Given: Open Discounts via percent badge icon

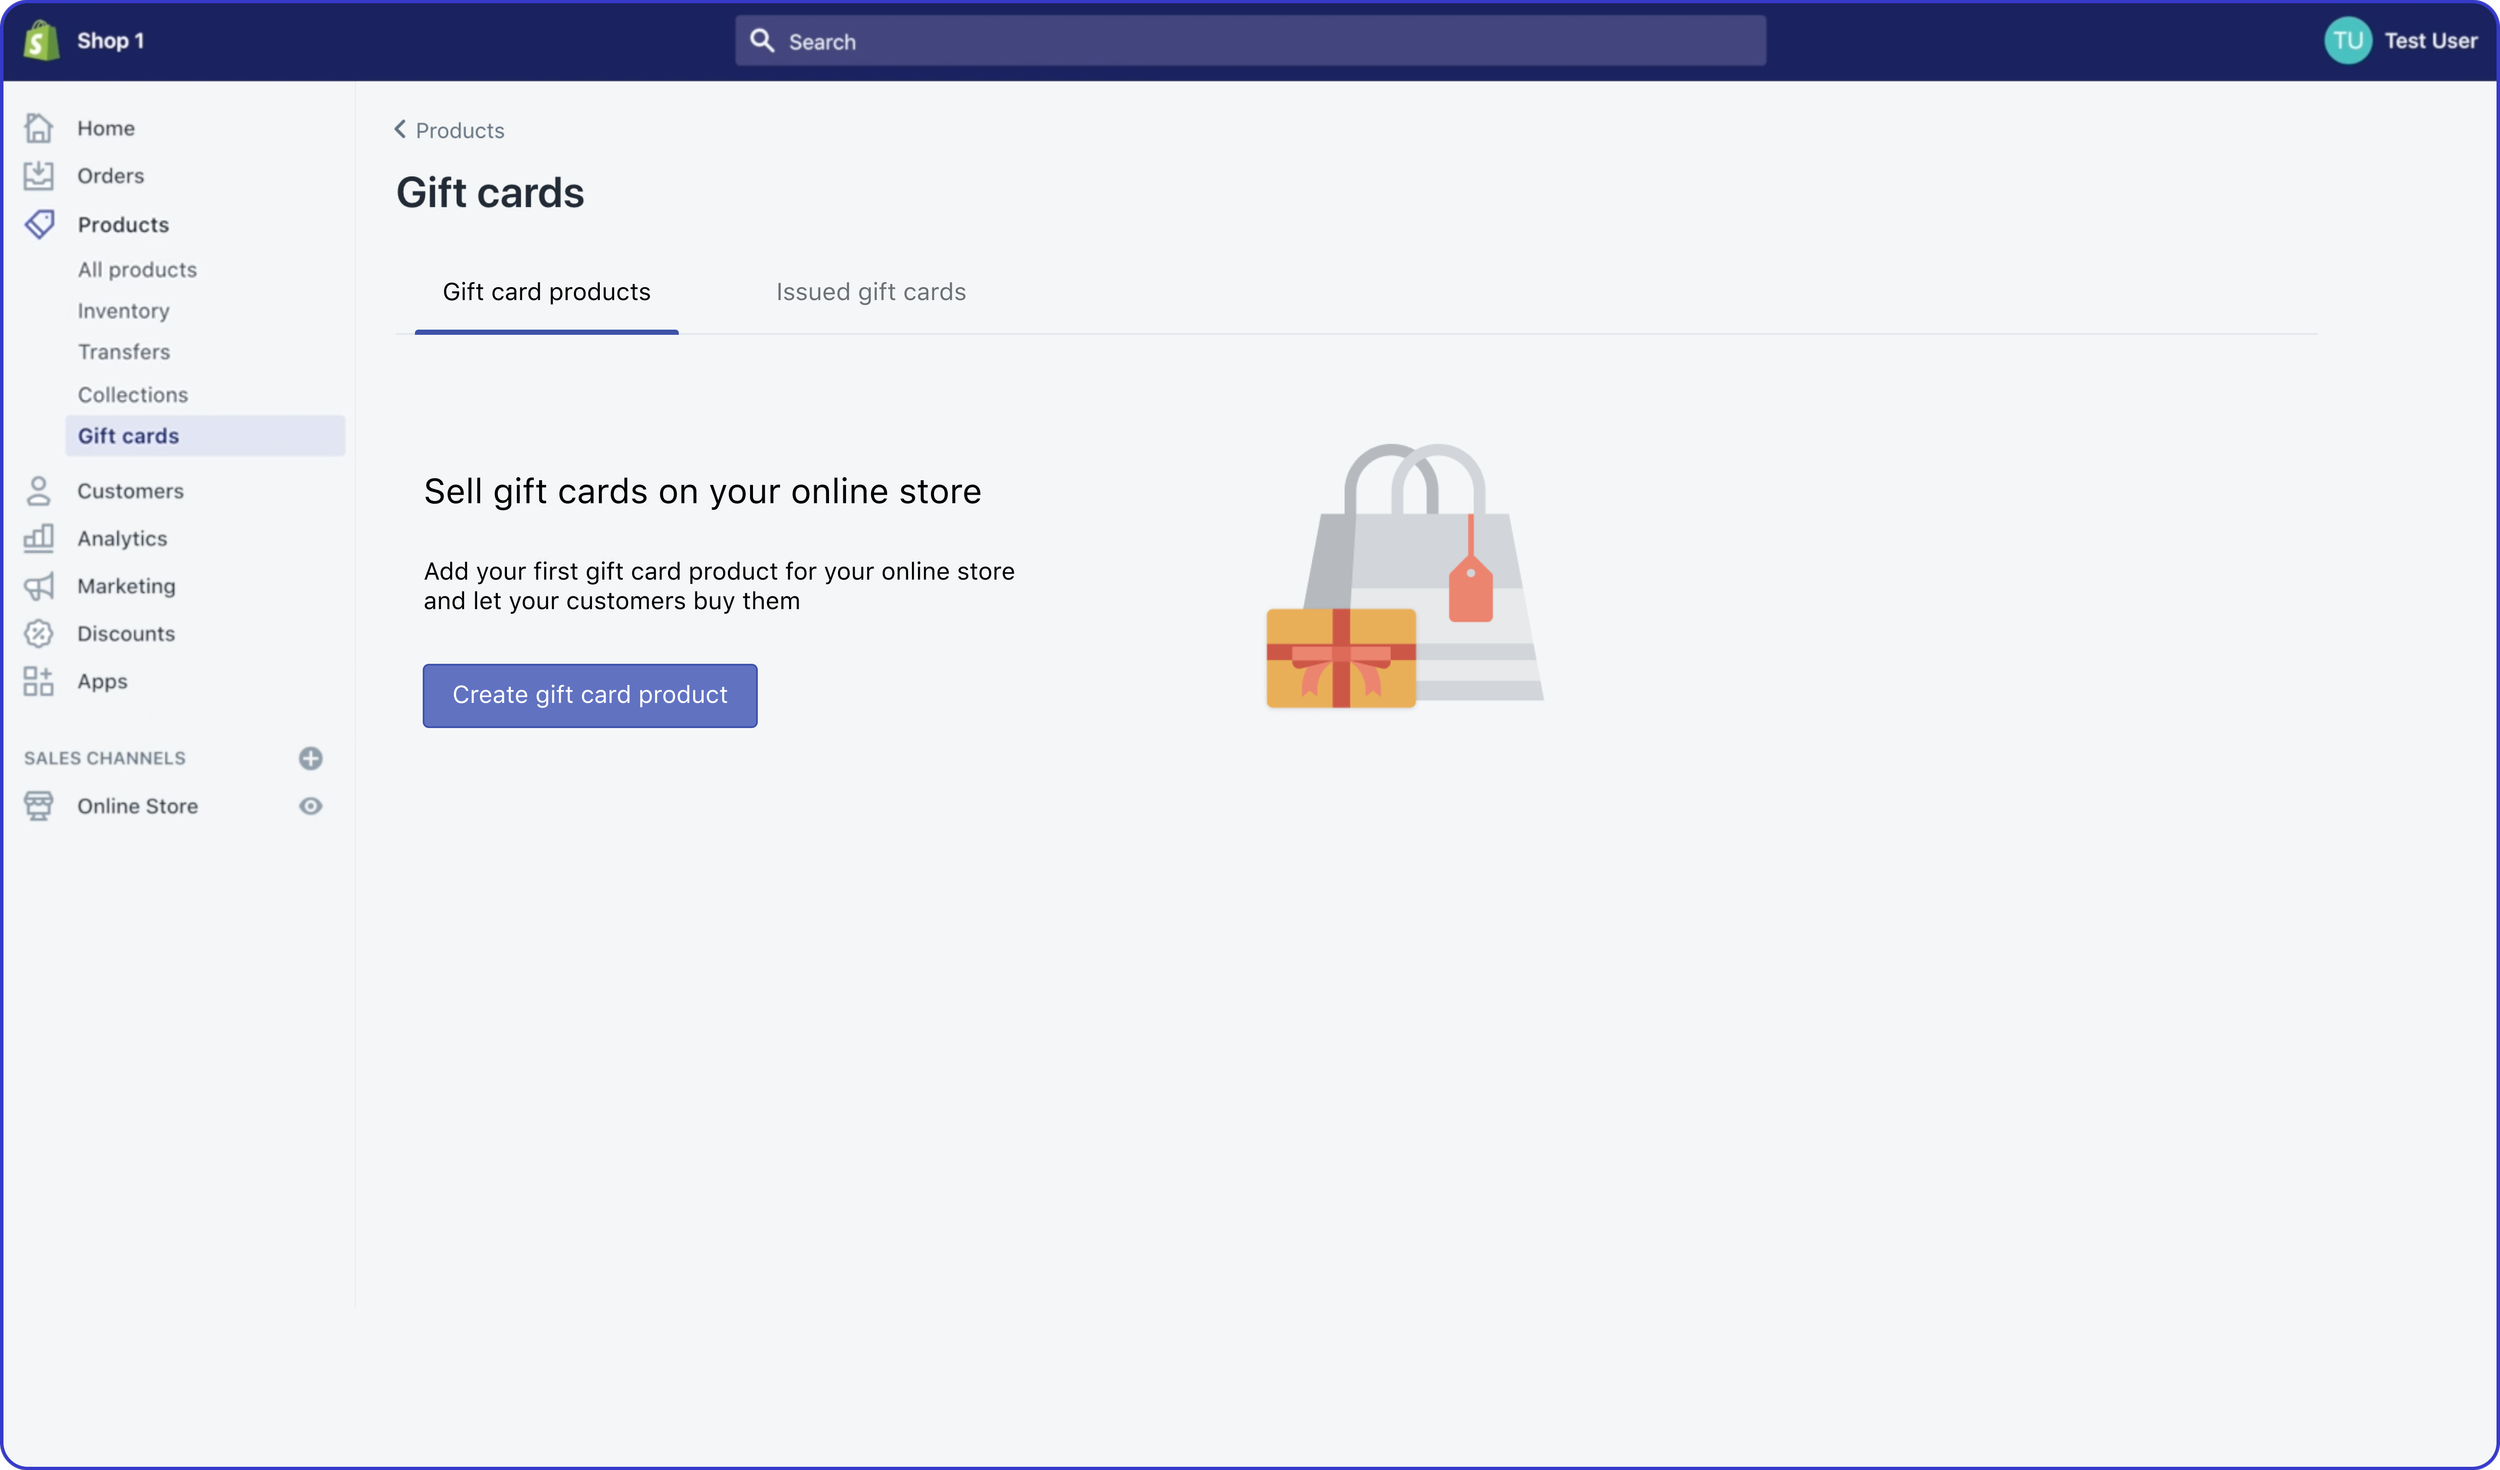Looking at the screenshot, I should click(x=39, y=633).
